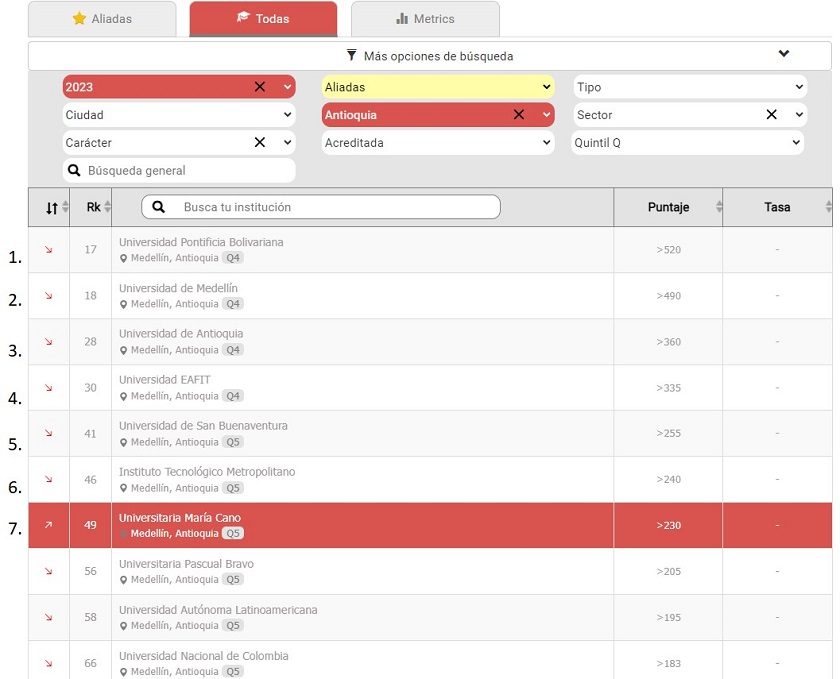This screenshot has height=679, width=840.
Task: Select highlighted Universitaria María Cano row
Action: point(430,525)
